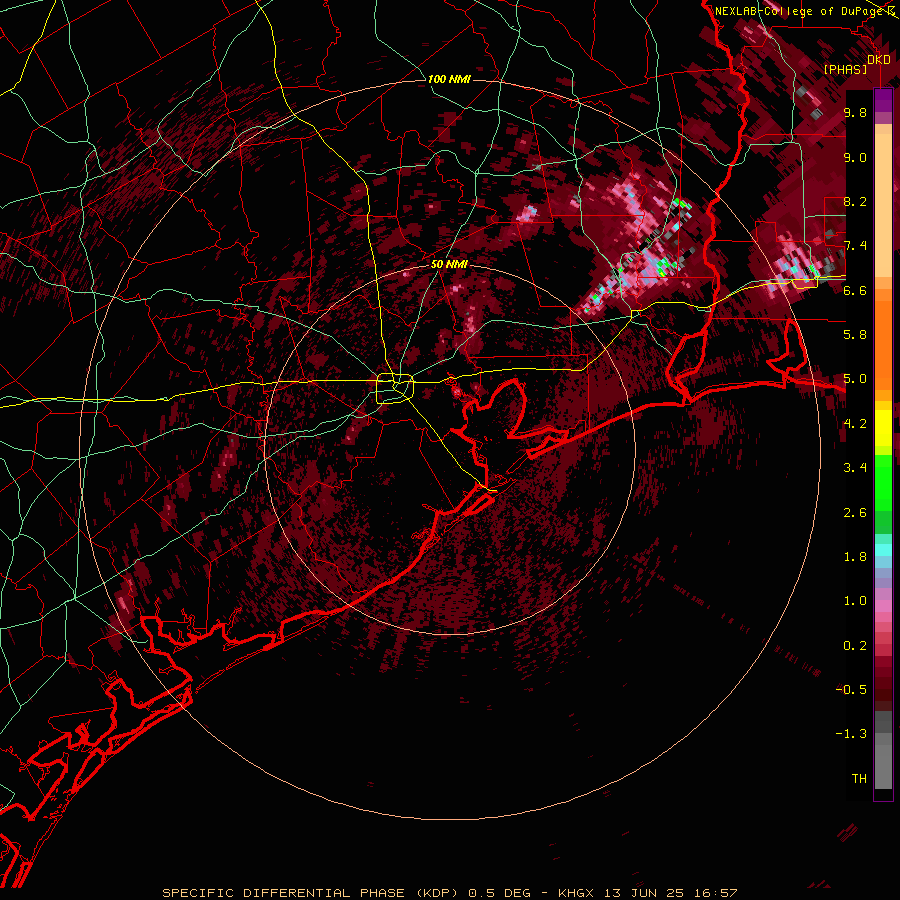Click the 50 NMI range ring label
This screenshot has height=900, width=900.
tap(449, 264)
